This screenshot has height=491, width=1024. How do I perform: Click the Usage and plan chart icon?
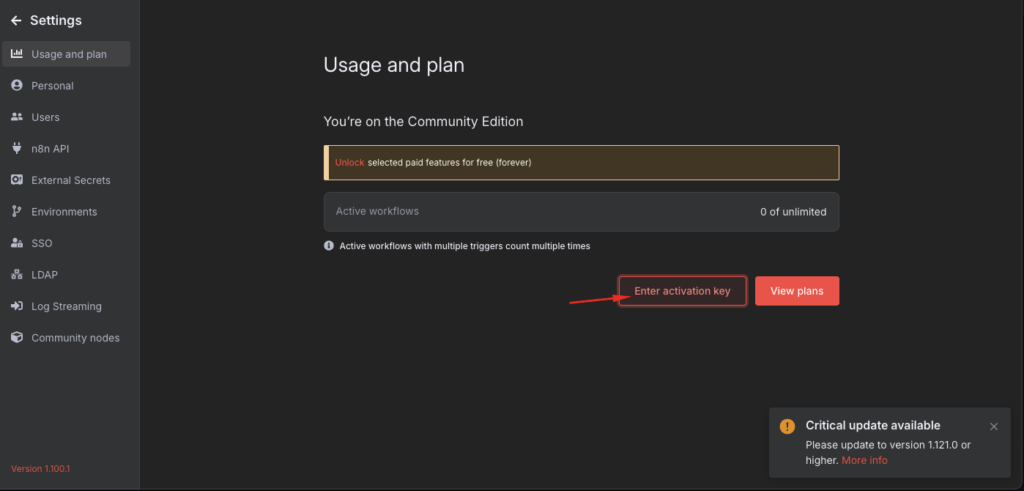click(16, 54)
